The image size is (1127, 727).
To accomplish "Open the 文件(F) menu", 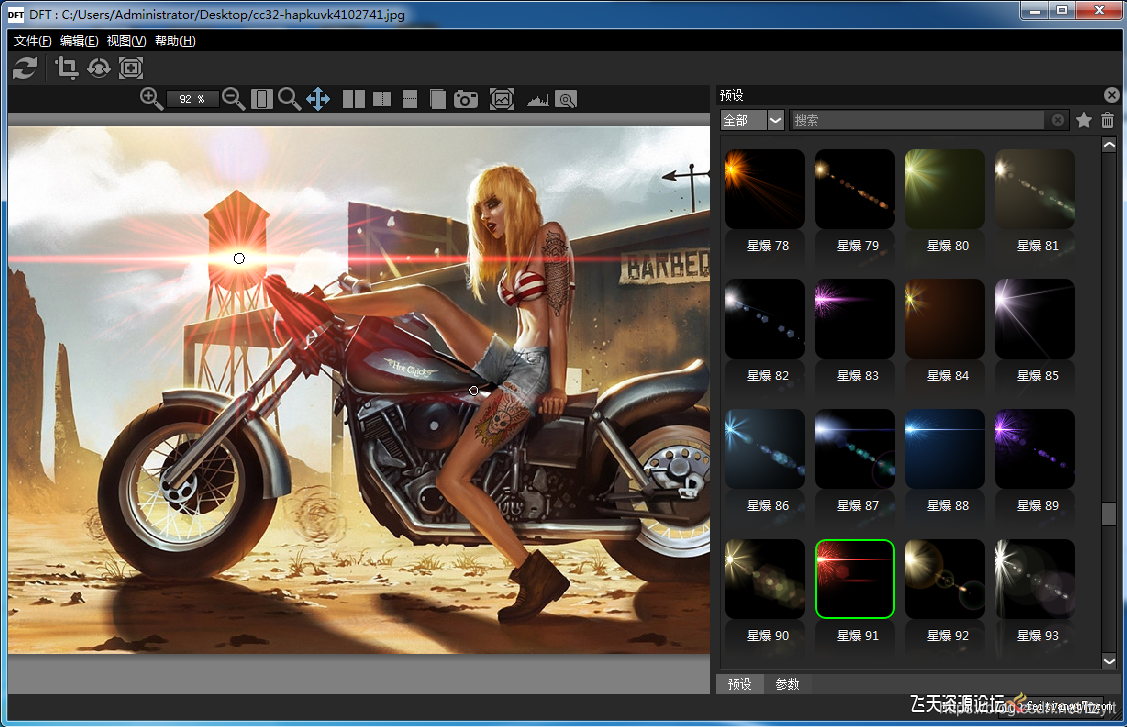I will (32, 40).
